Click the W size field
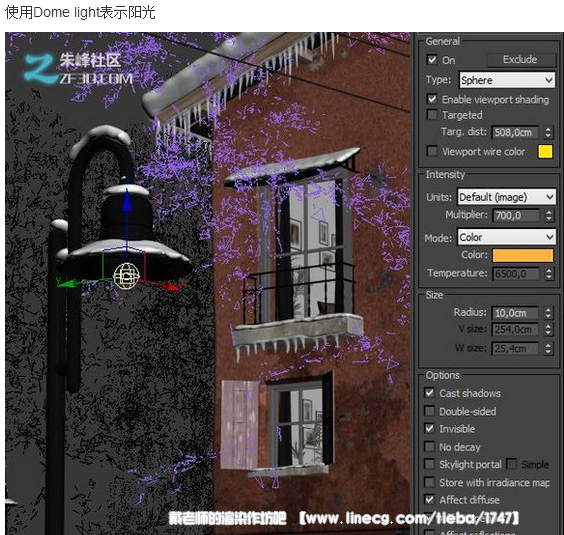564x535 pixels. click(x=515, y=348)
